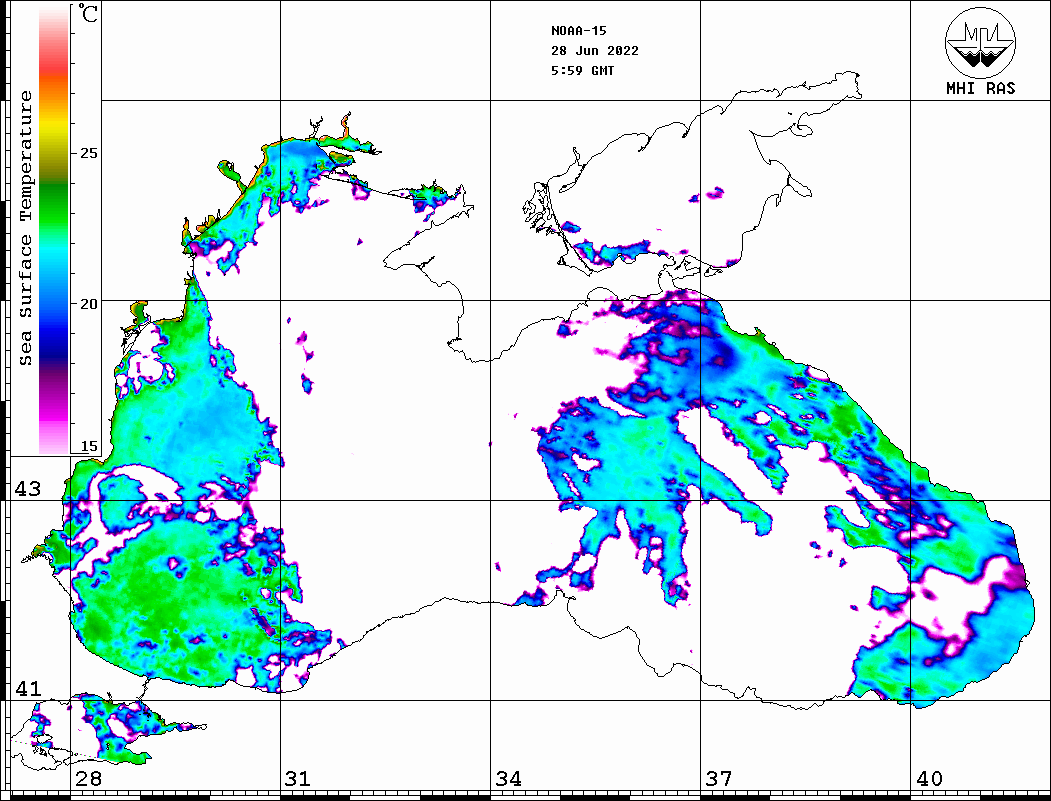The width and height of the screenshot is (1051, 801).
Task: Click the MHI RAS circular logo
Action: (x=980, y=42)
